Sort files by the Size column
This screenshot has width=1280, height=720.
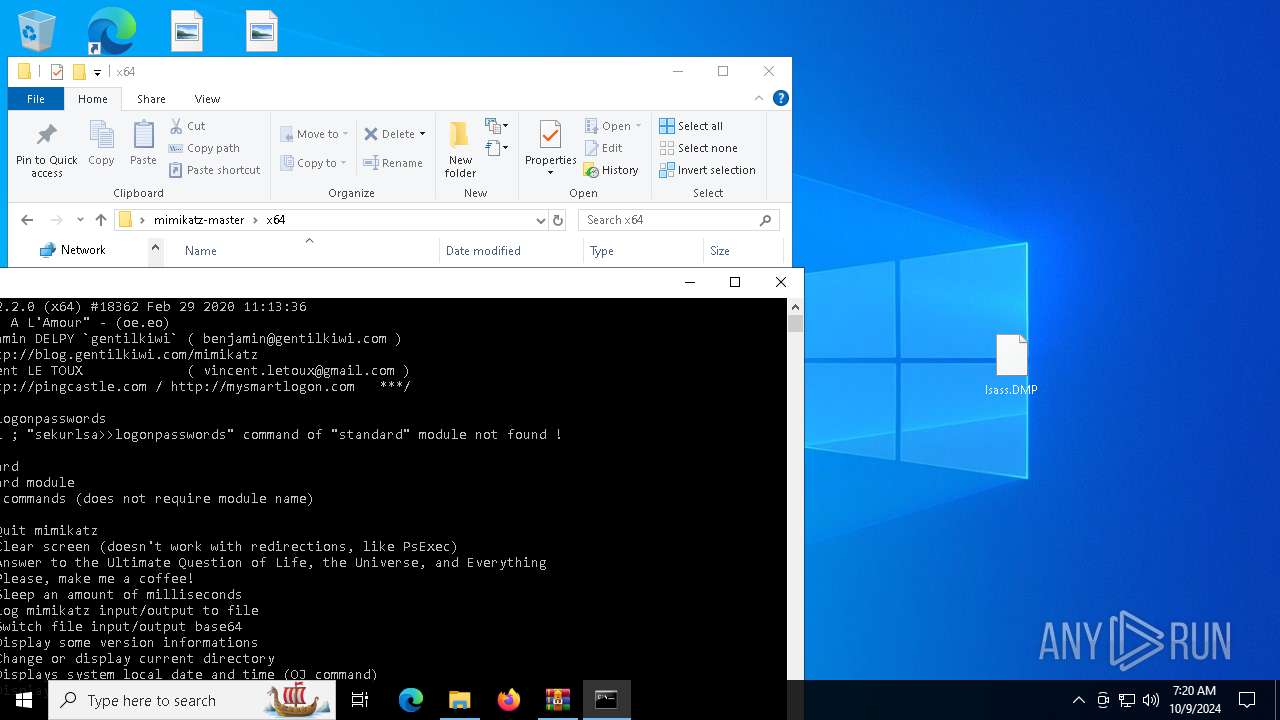pos(720,251)
